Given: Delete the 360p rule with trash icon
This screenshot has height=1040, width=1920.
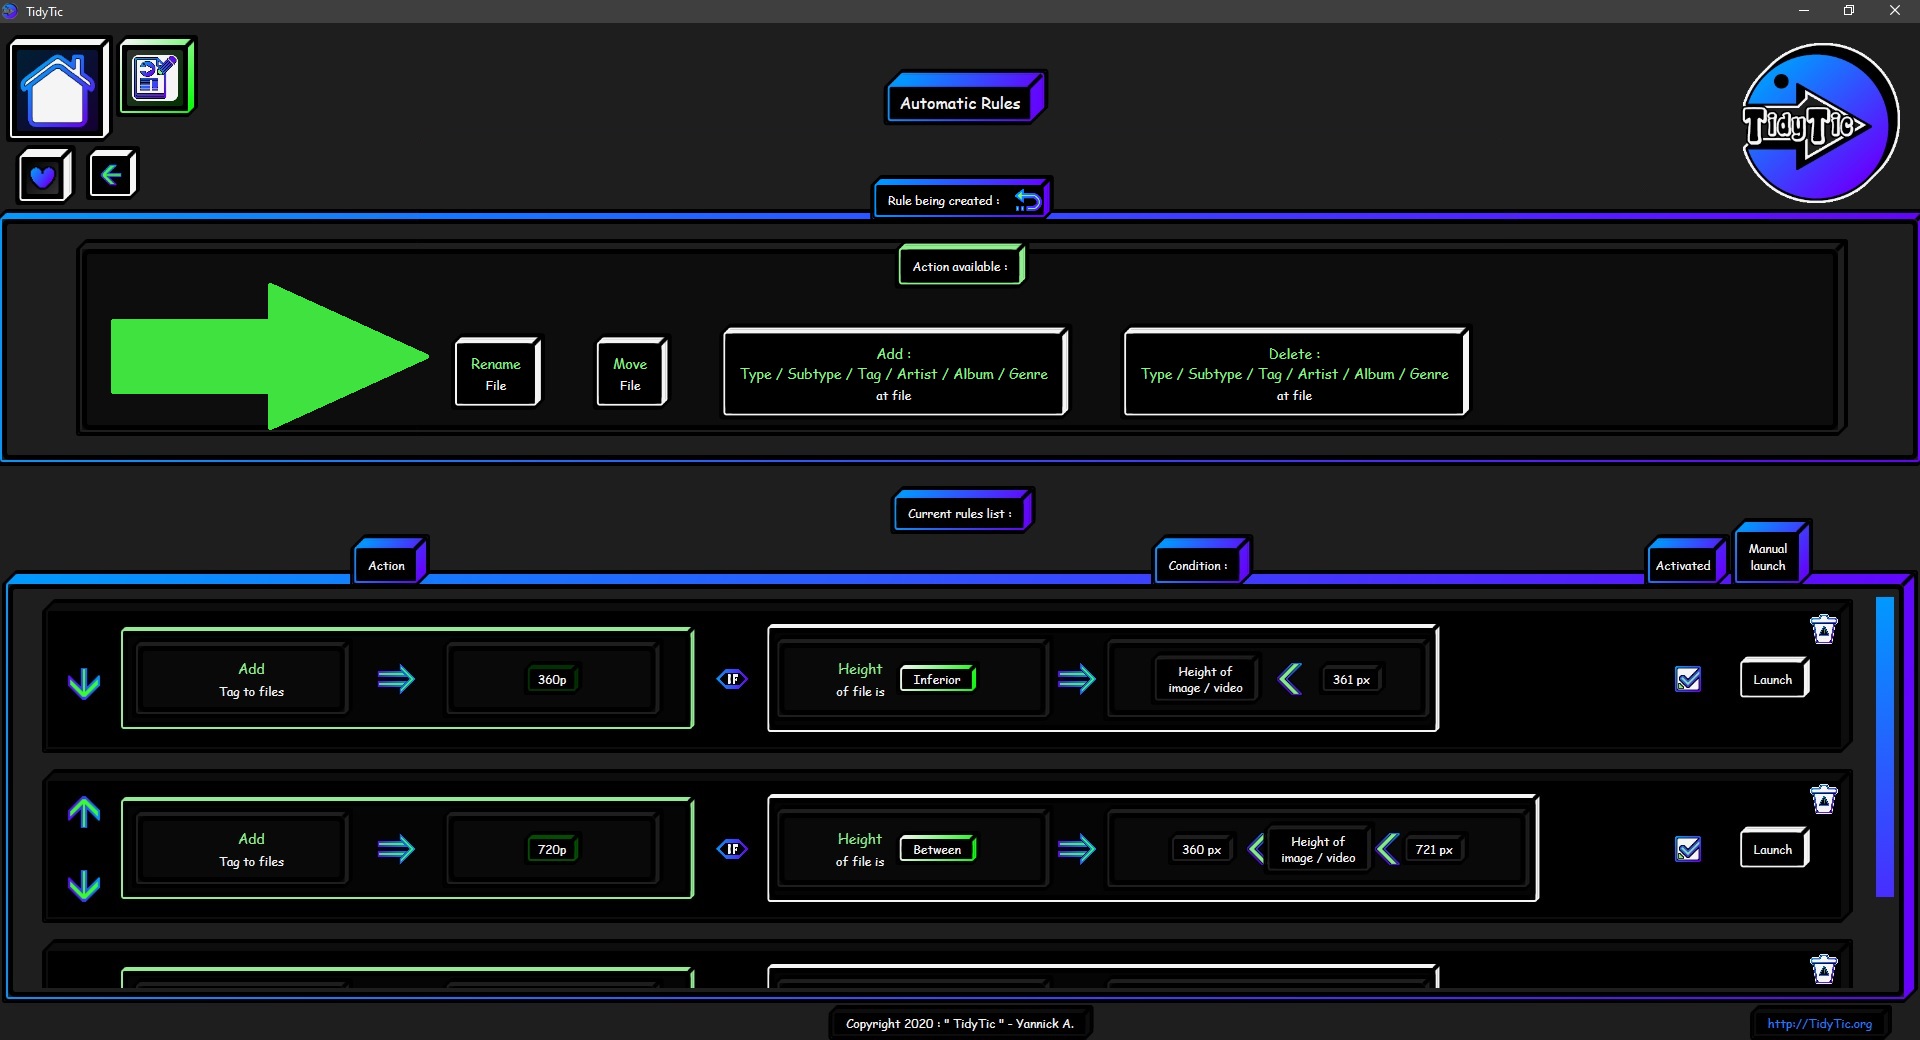Looking at the screenshot, I should point(1823,629).
